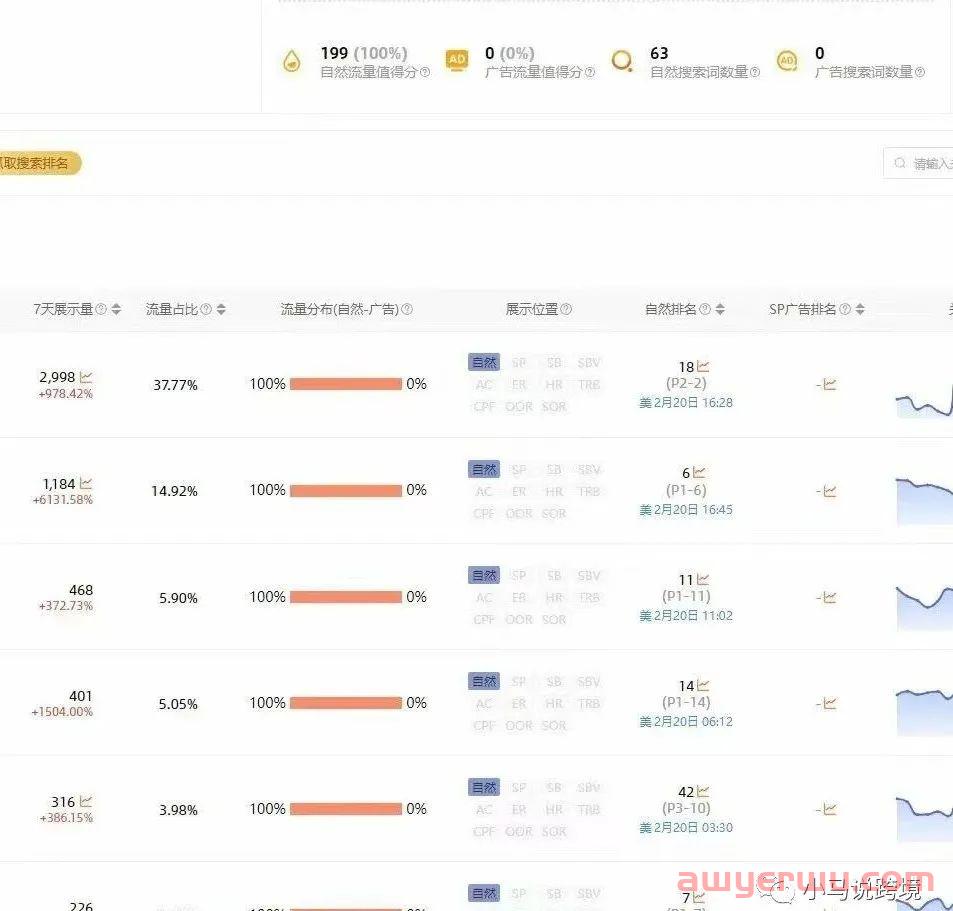Screen dimensions: 953x911
Task: Open rank history chart icon beside rank 6
Action: point(699,472)
